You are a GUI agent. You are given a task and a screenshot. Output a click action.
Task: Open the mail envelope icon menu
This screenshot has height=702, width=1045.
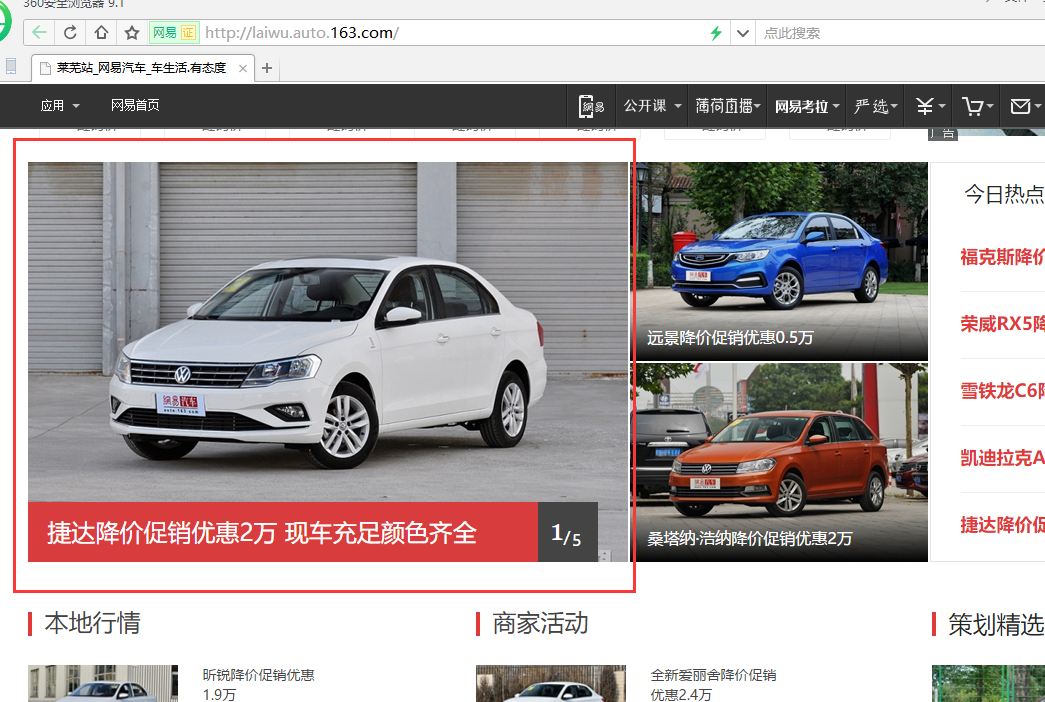[1023, 106]
